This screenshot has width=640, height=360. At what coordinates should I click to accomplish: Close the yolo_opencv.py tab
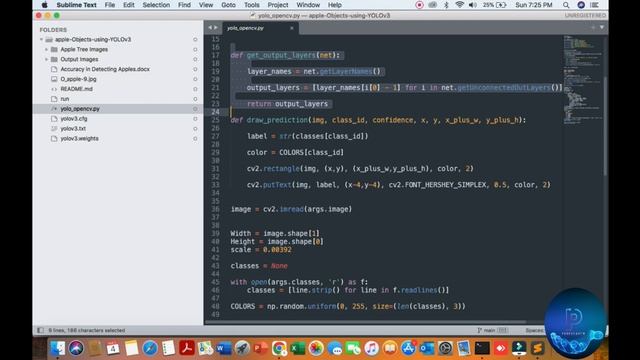[291, 28]
